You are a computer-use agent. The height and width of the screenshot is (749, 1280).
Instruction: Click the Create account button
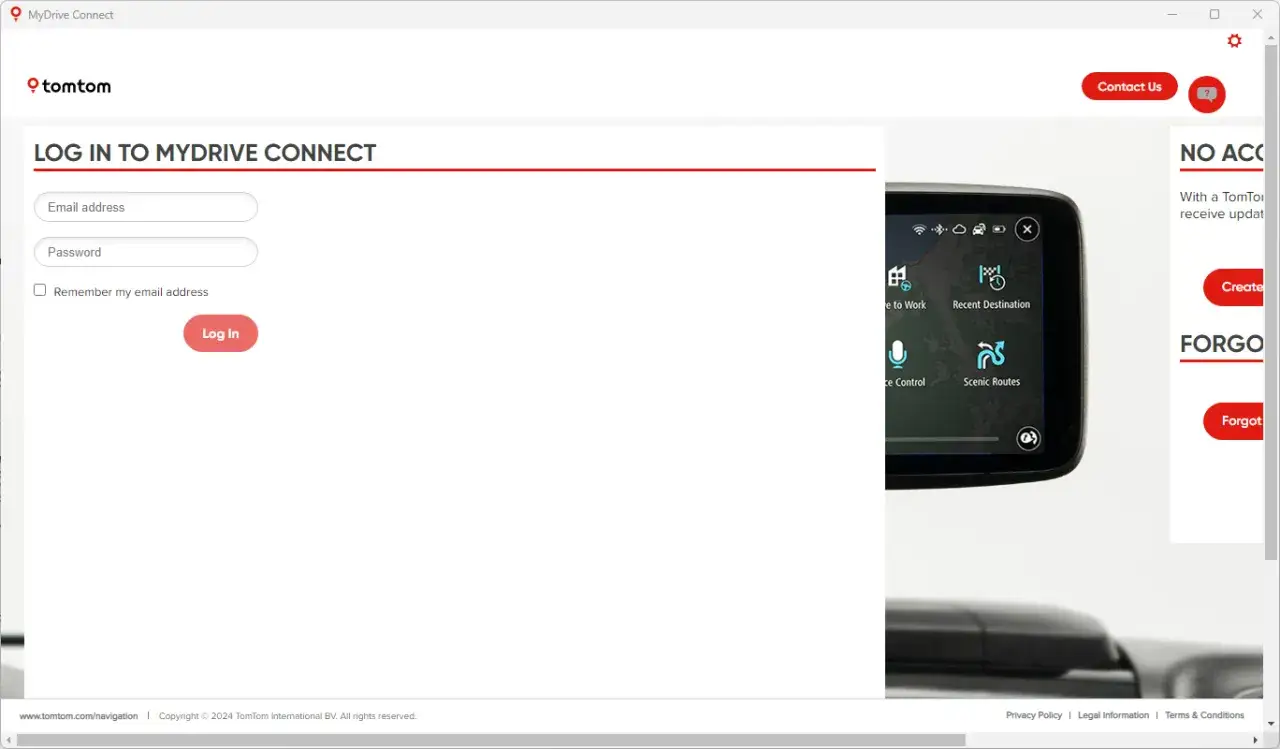(1233, 287)
